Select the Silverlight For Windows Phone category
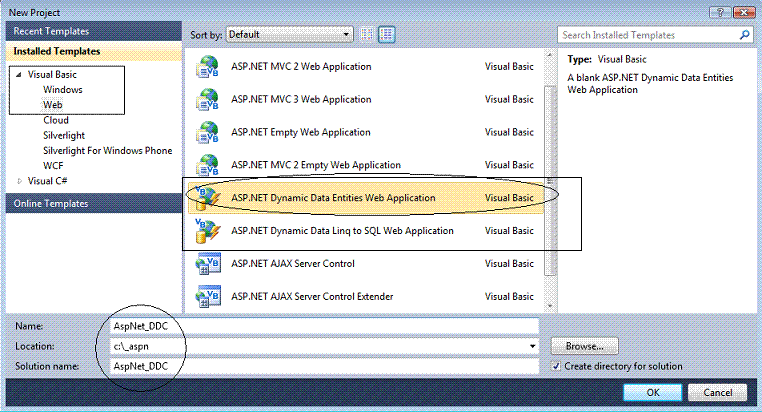 point(107,151)
